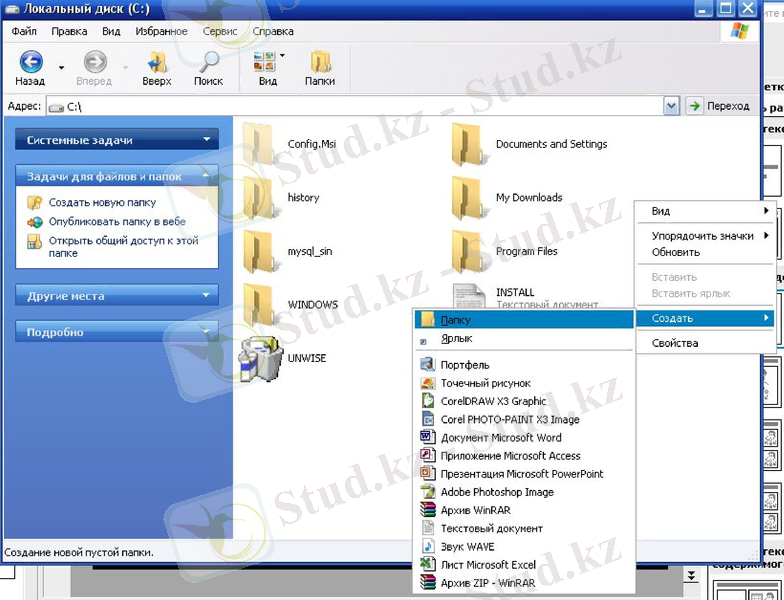Expand the address bar dropdown arrow
This screenshot has height=600, width=784.
(671, 106)
